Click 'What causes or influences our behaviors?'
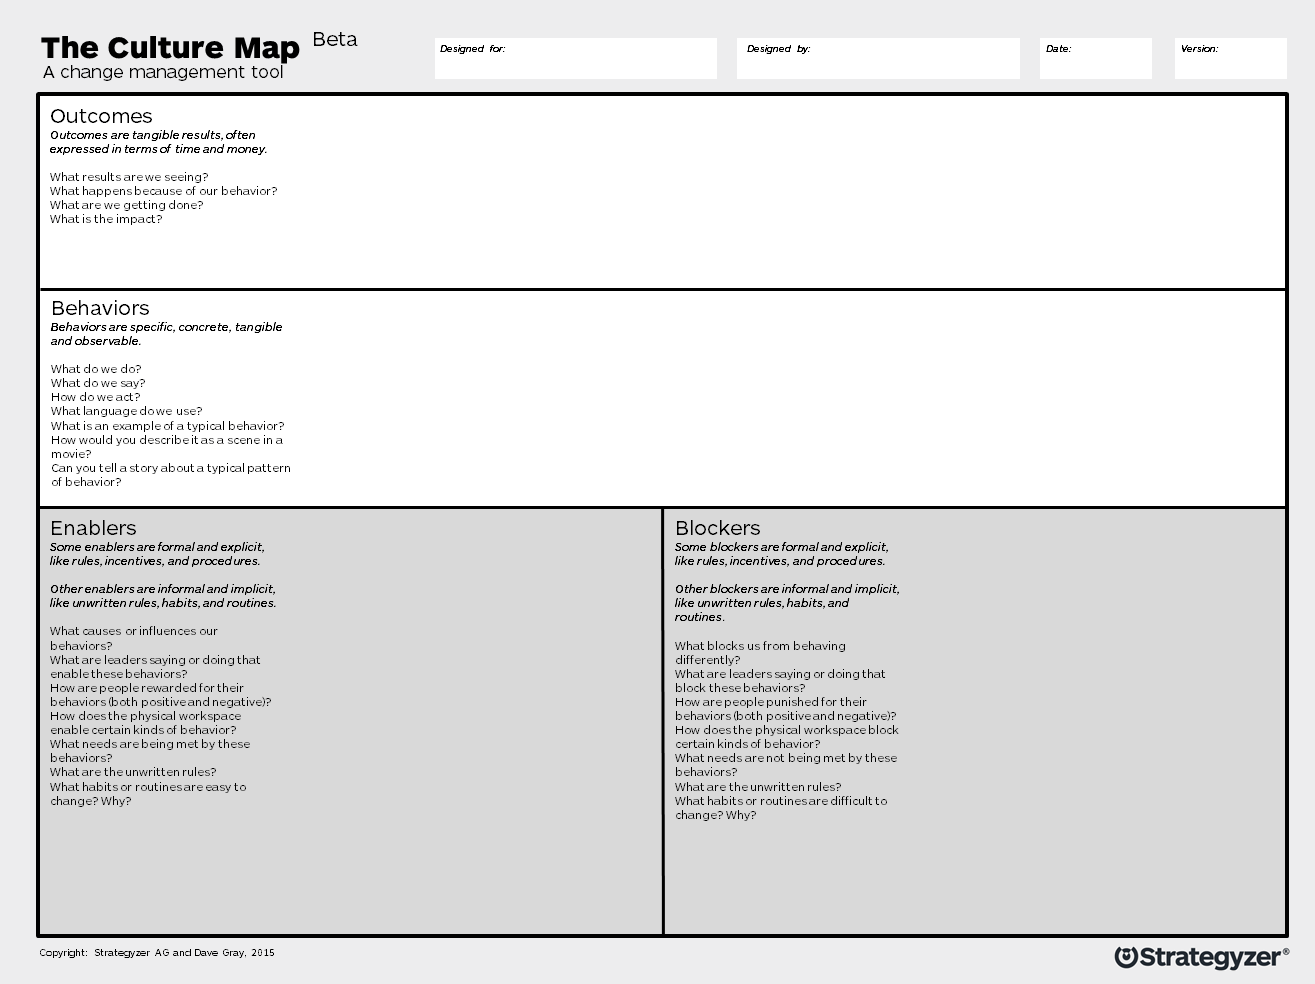The image size is (1315, 984). tap(134, 638)
